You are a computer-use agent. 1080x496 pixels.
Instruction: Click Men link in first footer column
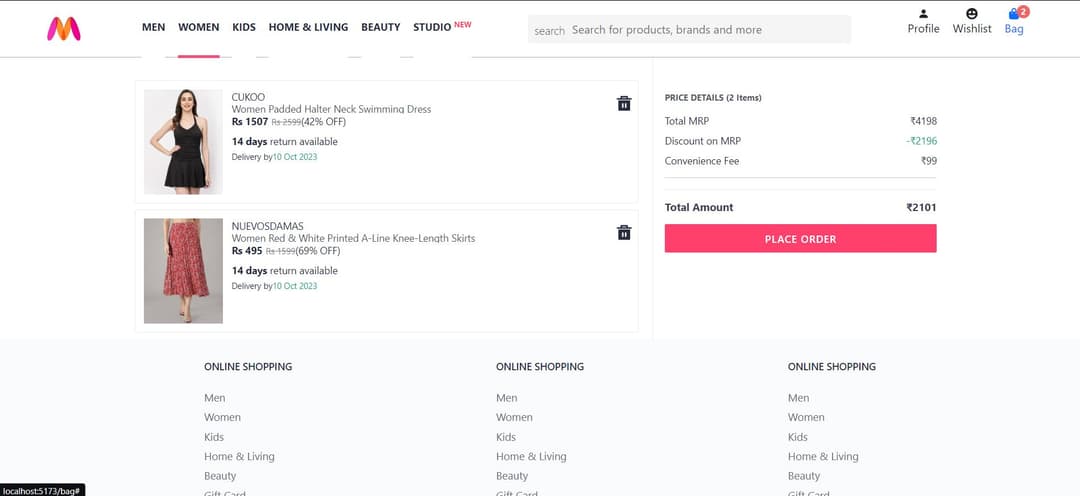214,397
